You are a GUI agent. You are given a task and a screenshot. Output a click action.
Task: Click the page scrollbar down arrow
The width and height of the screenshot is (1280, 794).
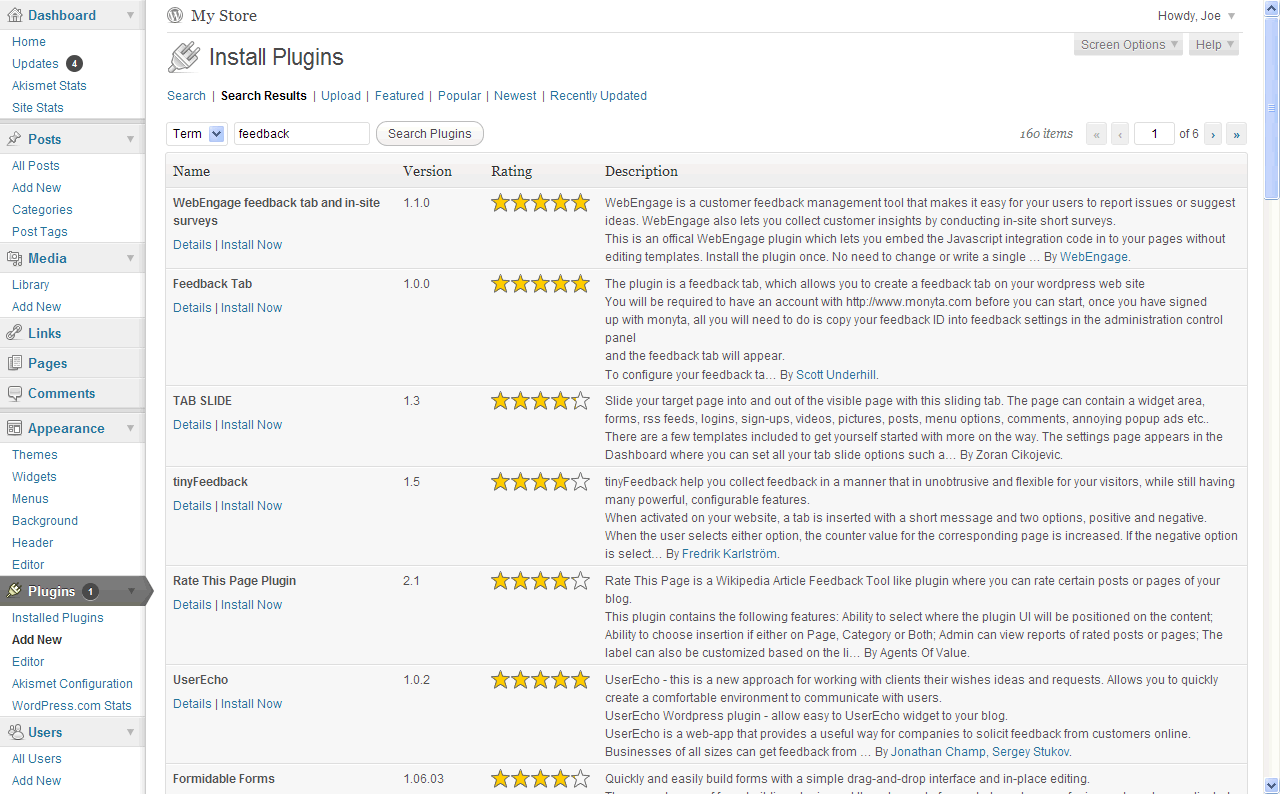click(x=1271, y=785)
